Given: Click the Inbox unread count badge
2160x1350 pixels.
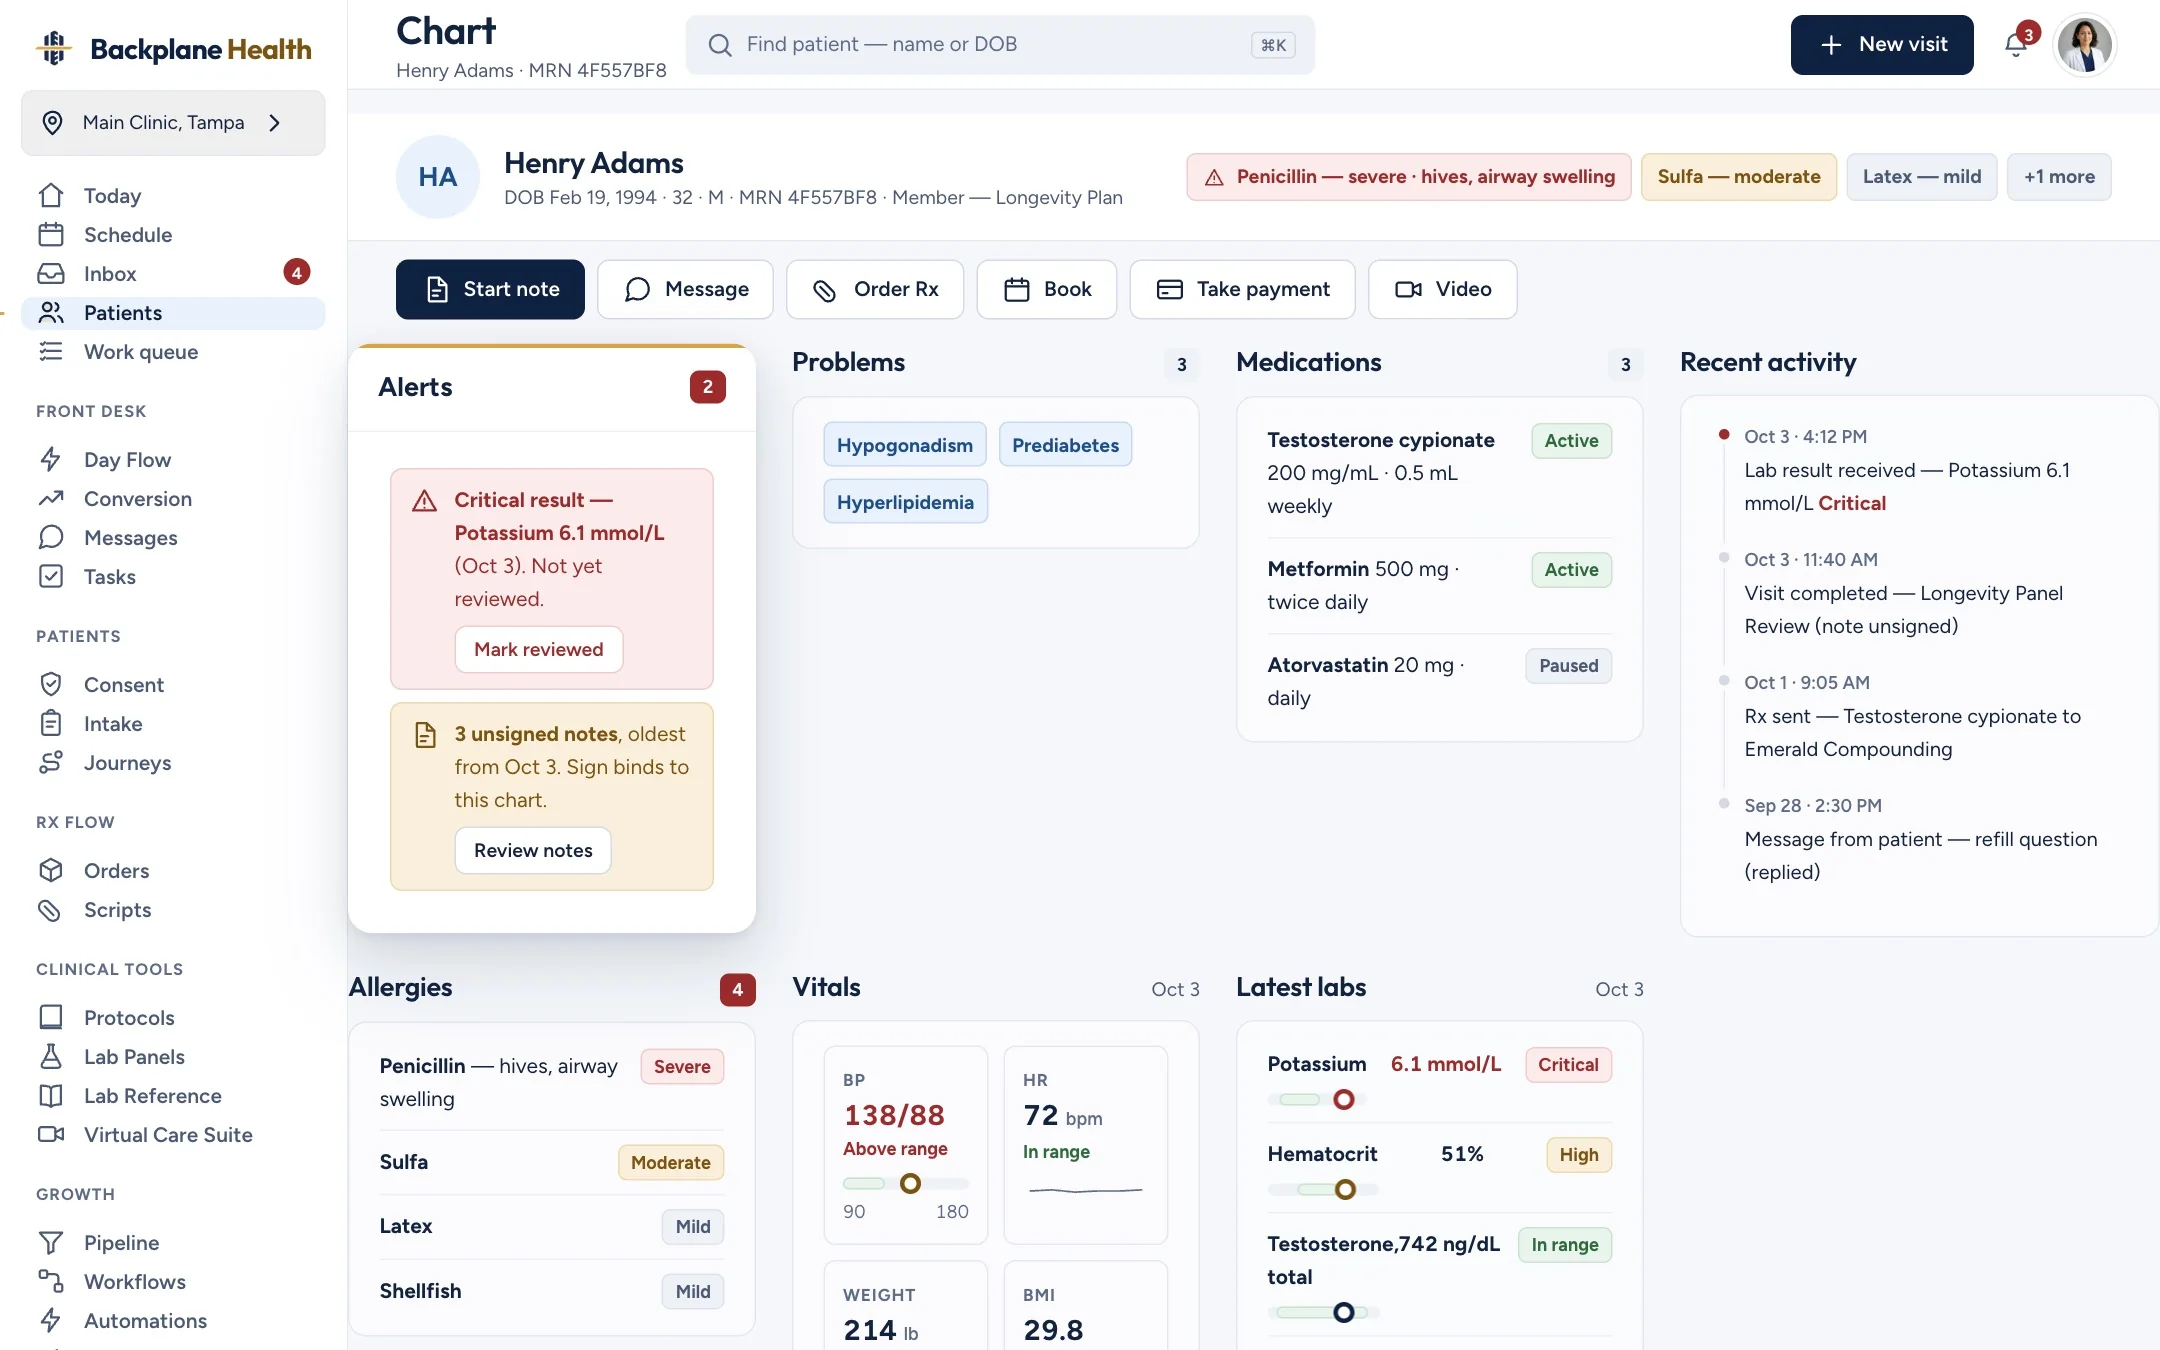Looking at the screenshot, I should pos(296,272).
